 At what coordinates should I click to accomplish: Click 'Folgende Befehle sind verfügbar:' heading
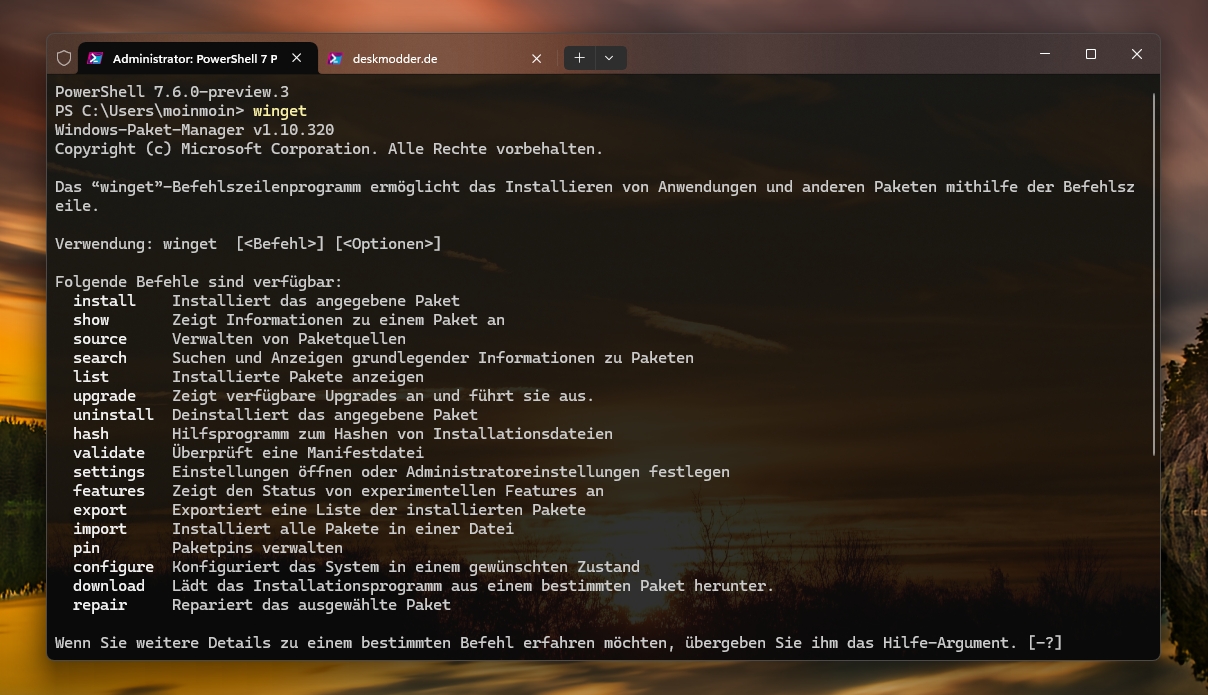[199, 282]
